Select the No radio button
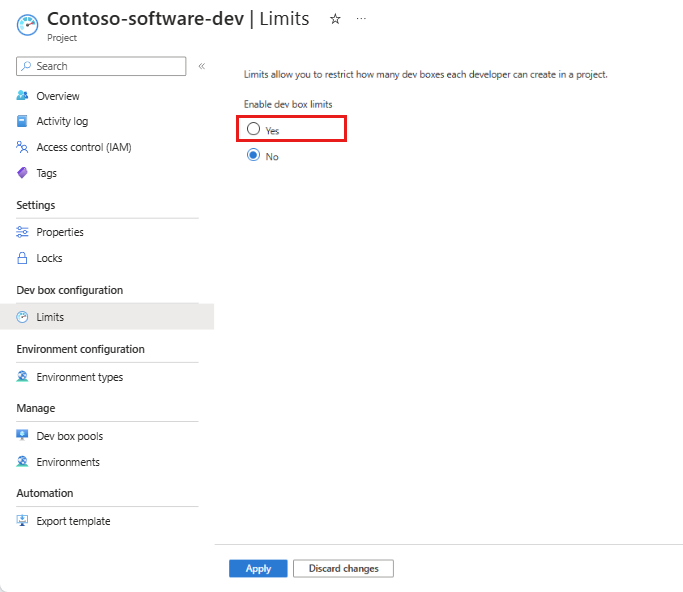 tap(254, 155)
